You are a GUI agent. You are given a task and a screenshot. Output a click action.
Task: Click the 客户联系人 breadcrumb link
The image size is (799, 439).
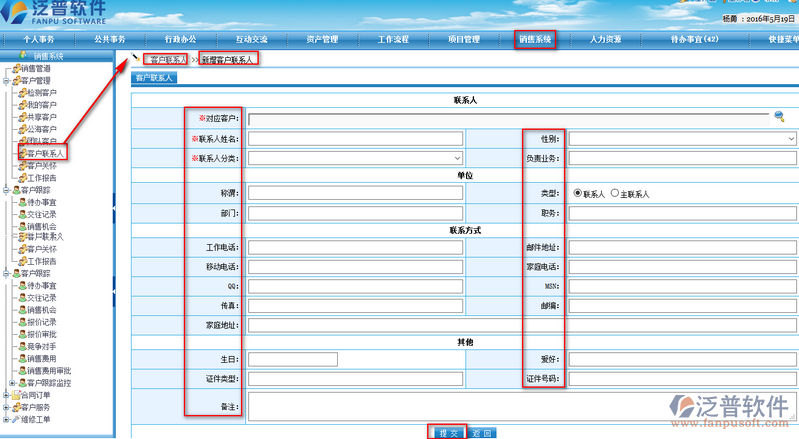coord(169,60)
